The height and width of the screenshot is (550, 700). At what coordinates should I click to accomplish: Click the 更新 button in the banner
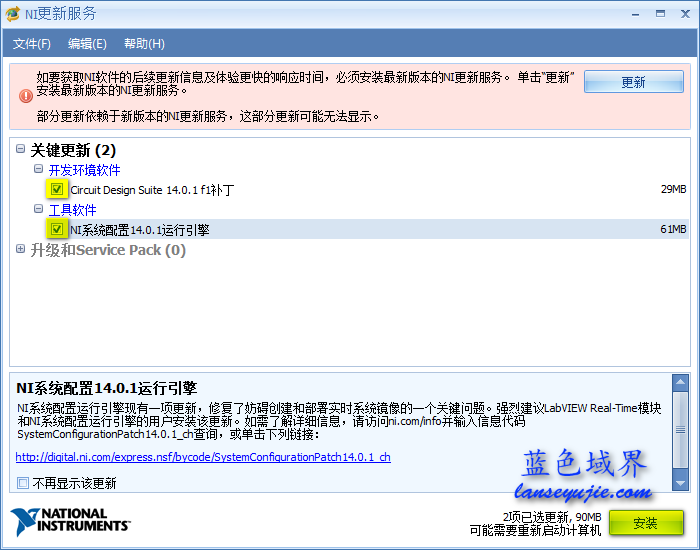pos(633,82)
